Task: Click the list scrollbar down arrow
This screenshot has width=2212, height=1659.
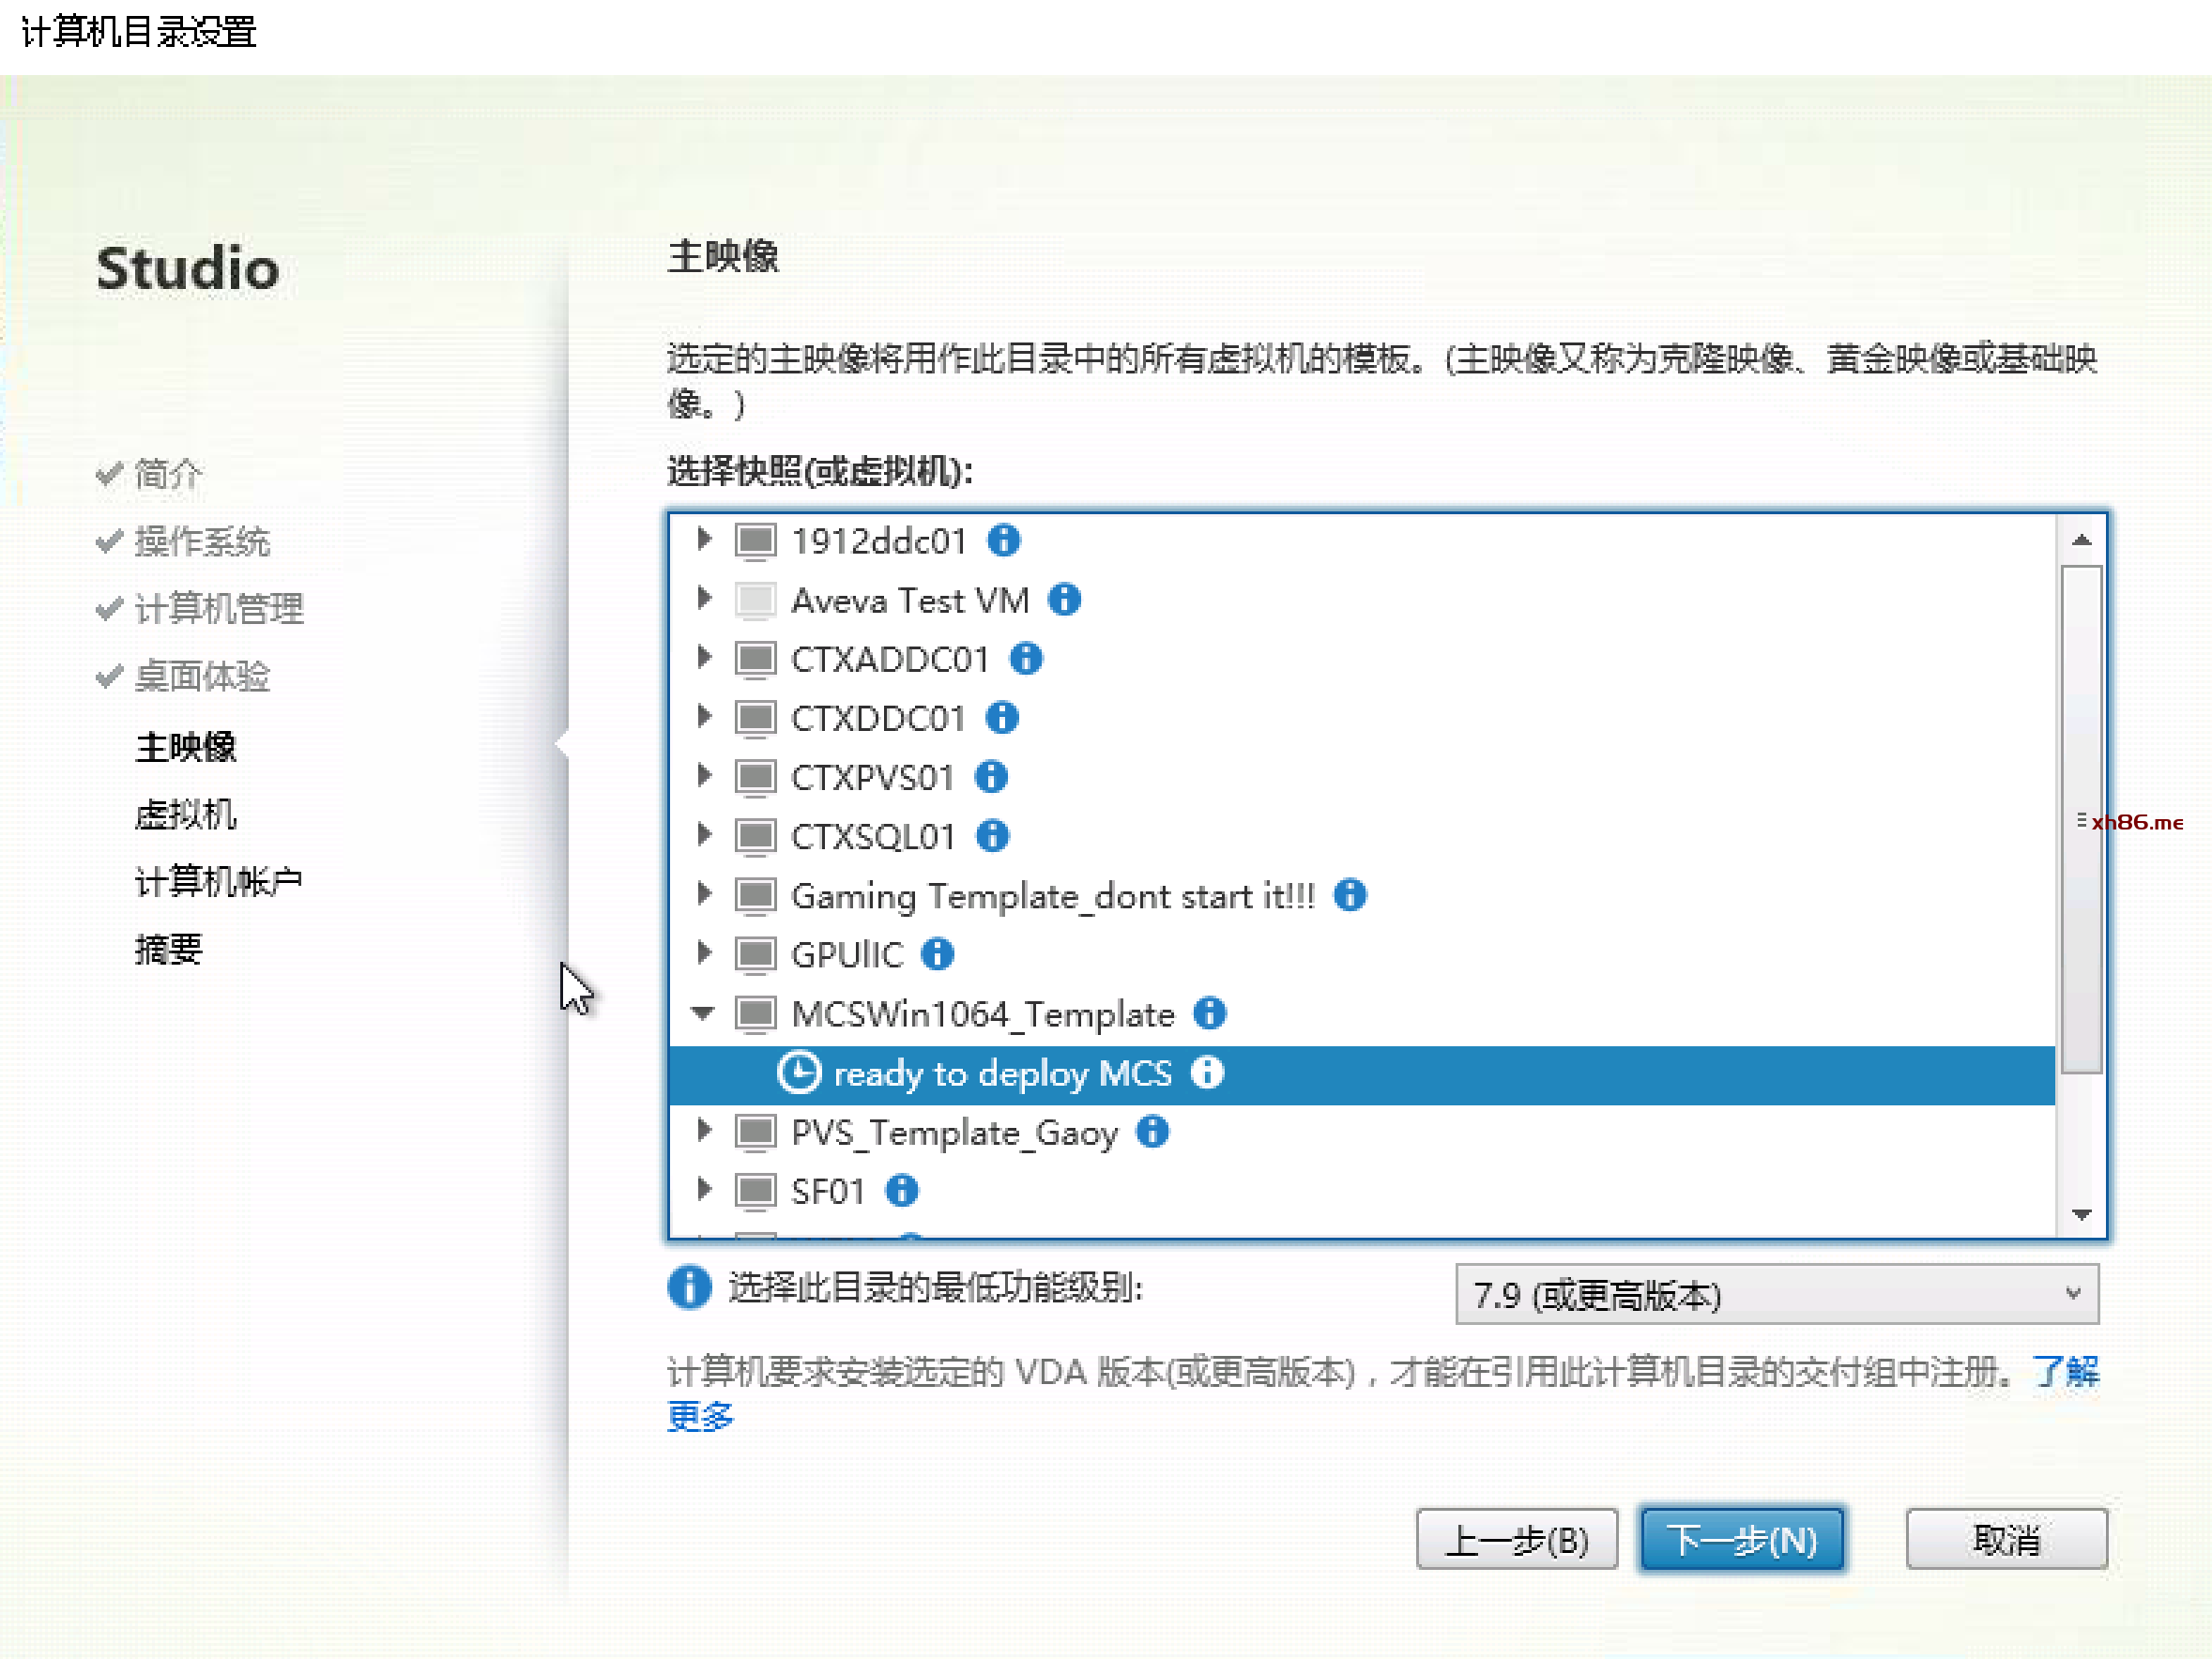Action: click(x=2082, y=1214)
